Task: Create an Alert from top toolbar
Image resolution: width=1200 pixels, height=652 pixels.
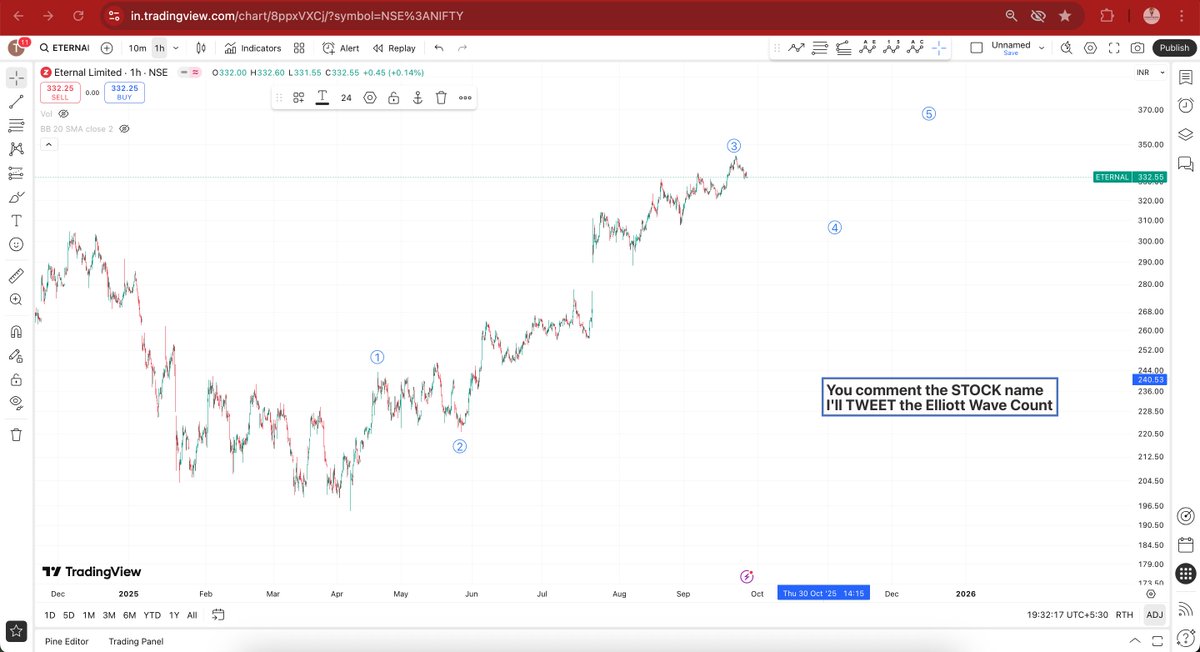Action: coord(341,48)
